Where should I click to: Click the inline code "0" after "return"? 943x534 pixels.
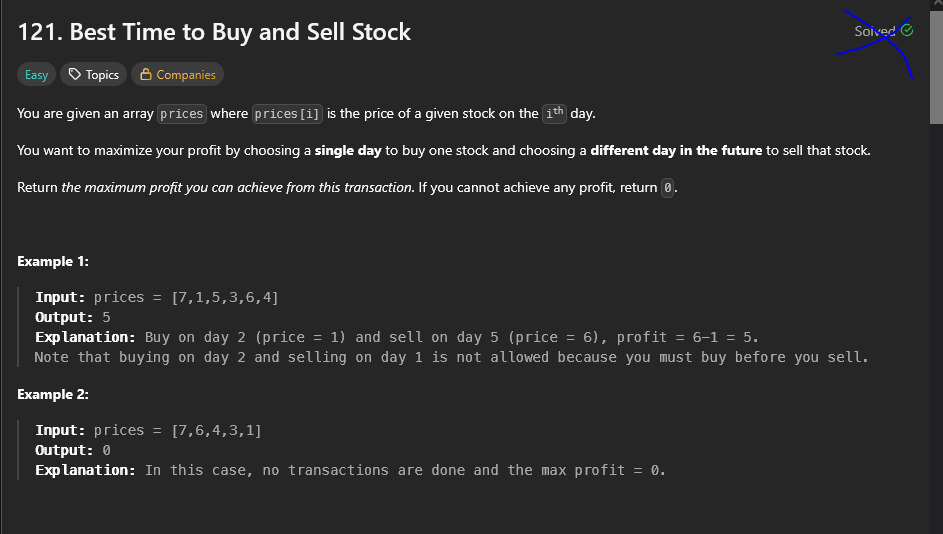click(668, 188)
